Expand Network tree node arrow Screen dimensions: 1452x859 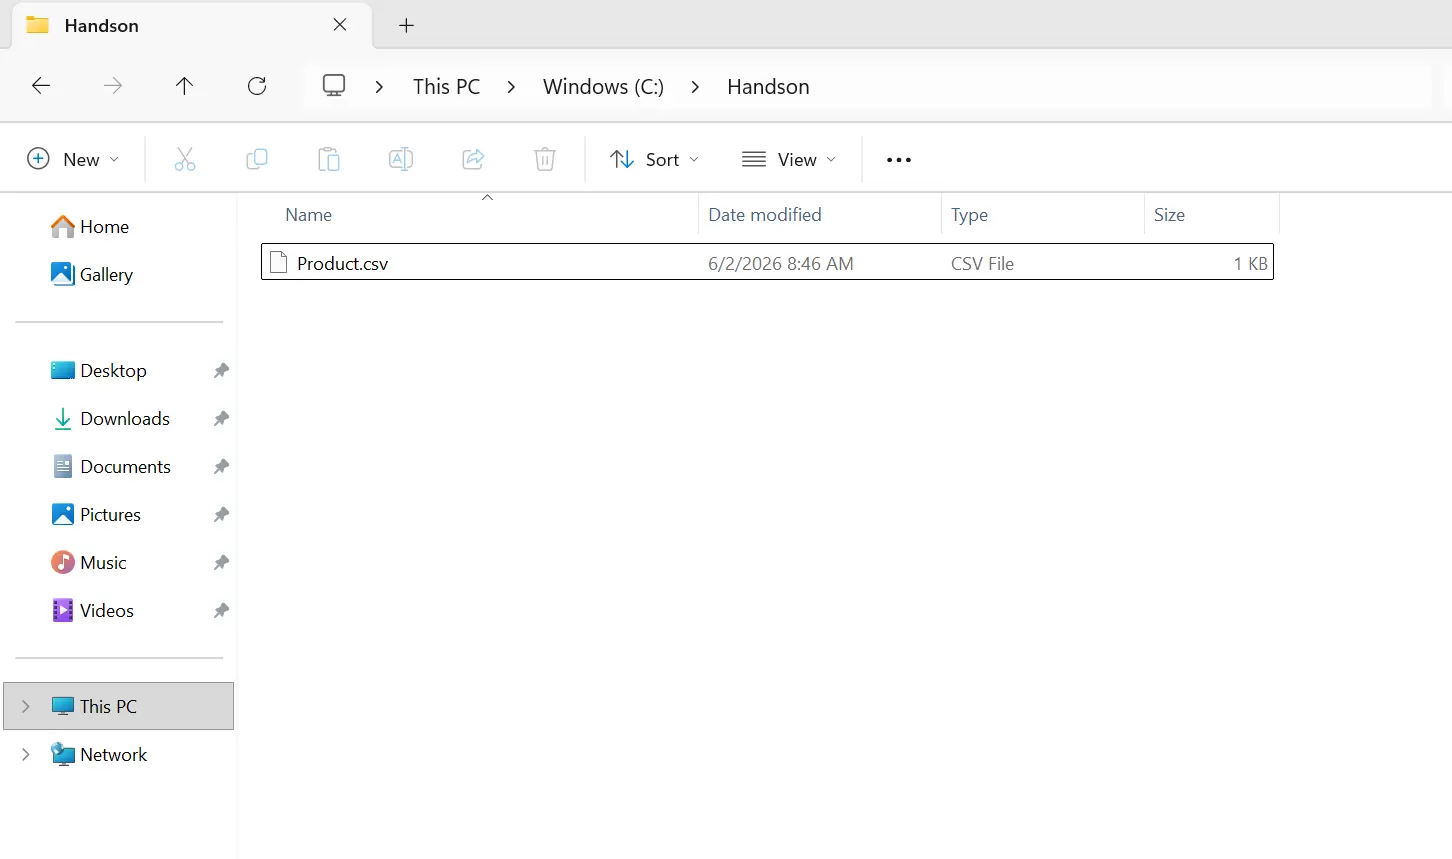pos(26,754)
